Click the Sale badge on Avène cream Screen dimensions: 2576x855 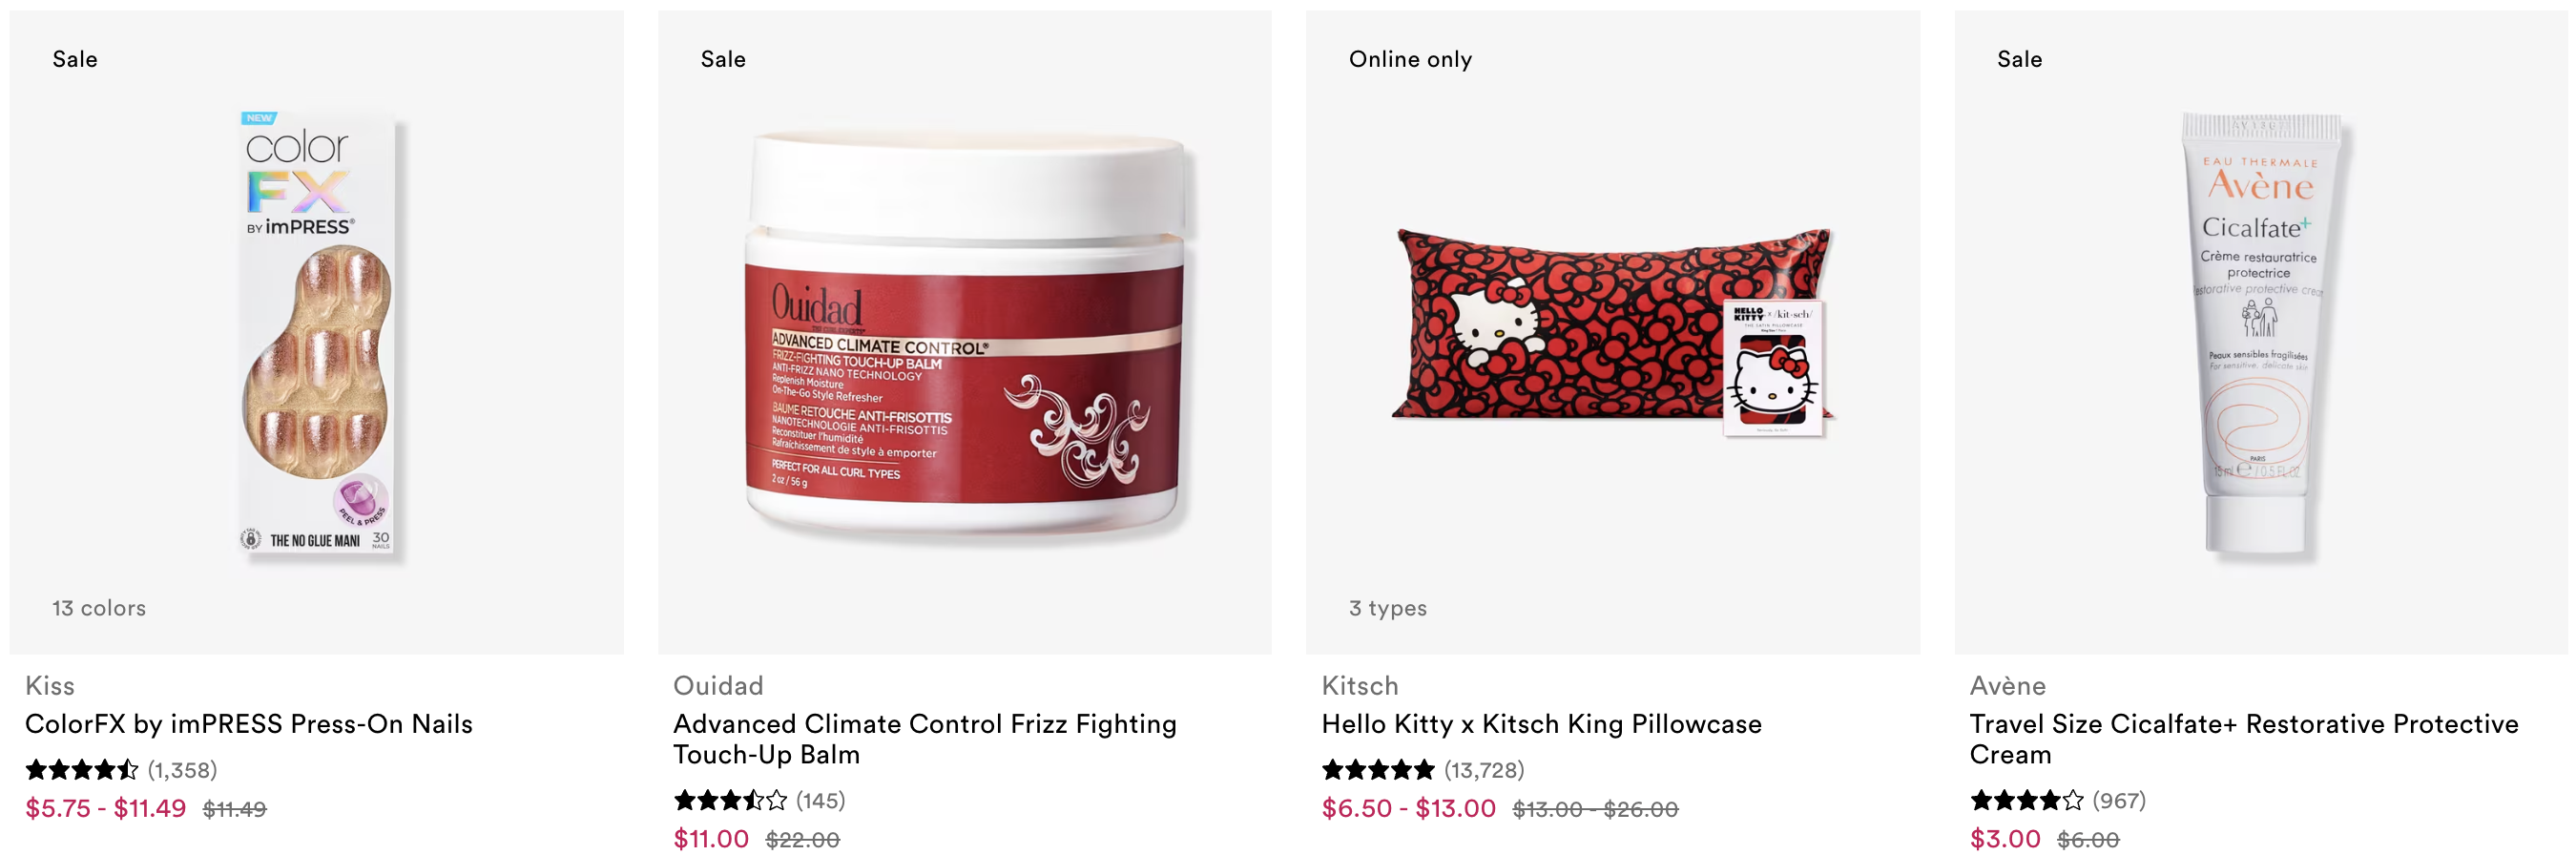(x=2019, y=59)
